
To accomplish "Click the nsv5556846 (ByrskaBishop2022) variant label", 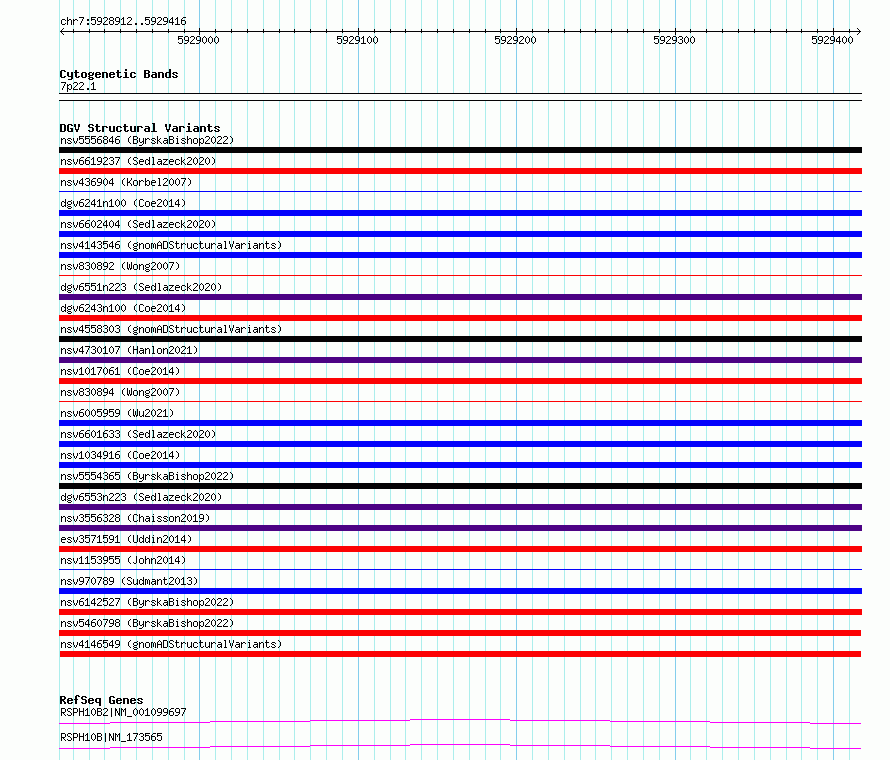I will click(147, 140).
